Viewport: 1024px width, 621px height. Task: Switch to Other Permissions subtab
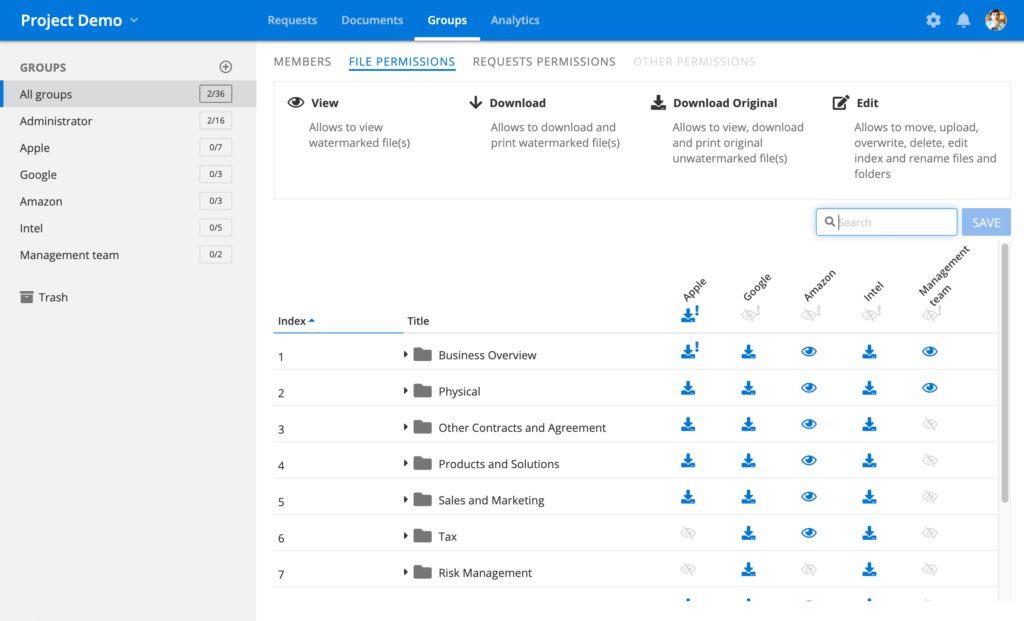pos(694,61)
